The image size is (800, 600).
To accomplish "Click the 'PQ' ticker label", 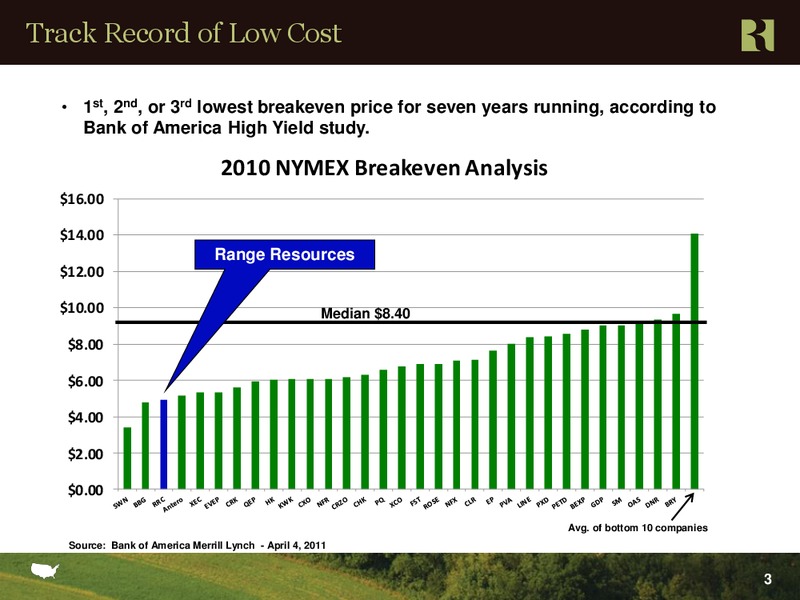I will point(379,501).
